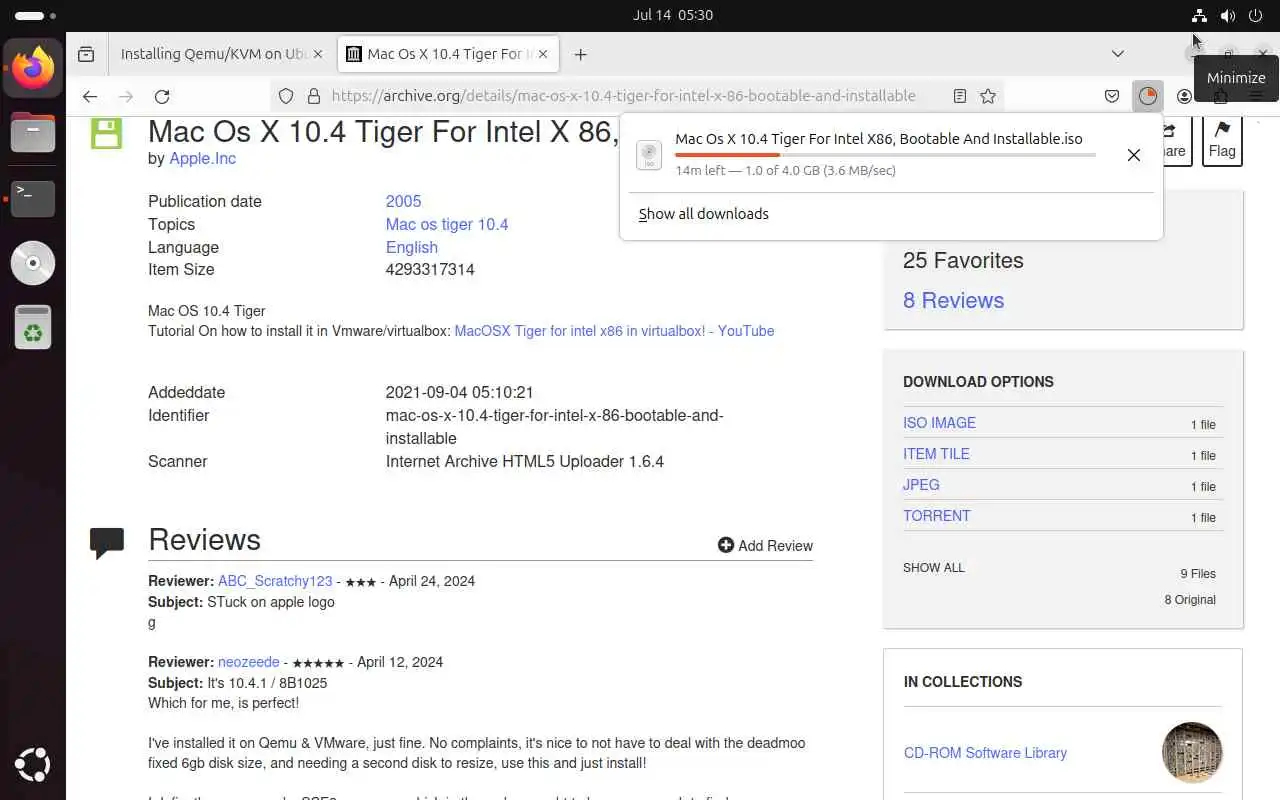Screen dimensions: 1280x800
Task: Click the volume icon in top bar
Action: click(x=1228, y=15)
